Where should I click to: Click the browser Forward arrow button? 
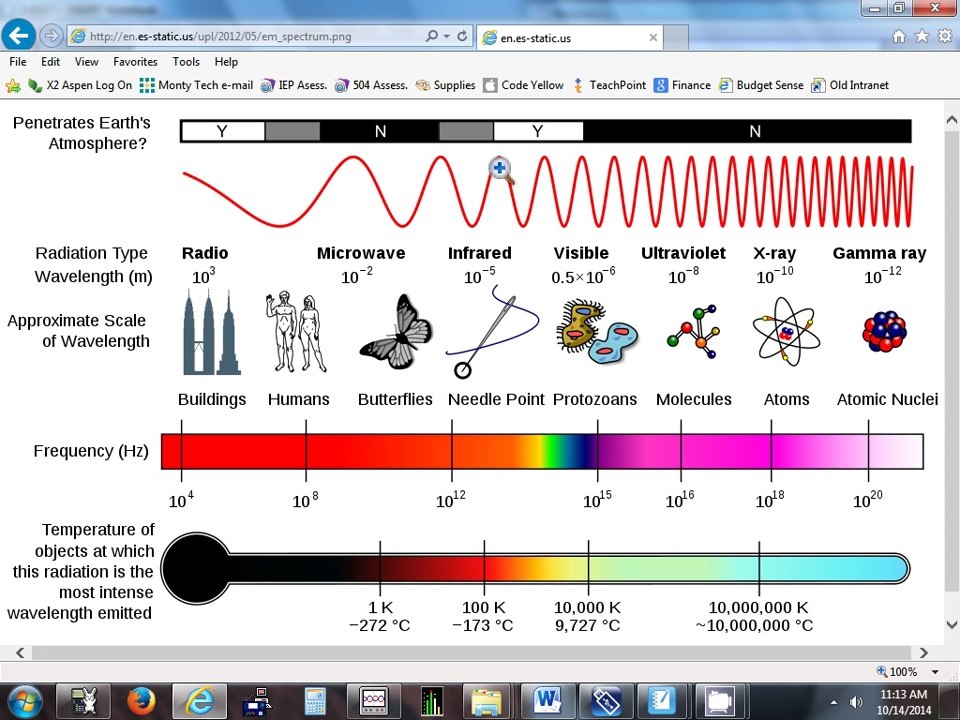coord(52,36)
